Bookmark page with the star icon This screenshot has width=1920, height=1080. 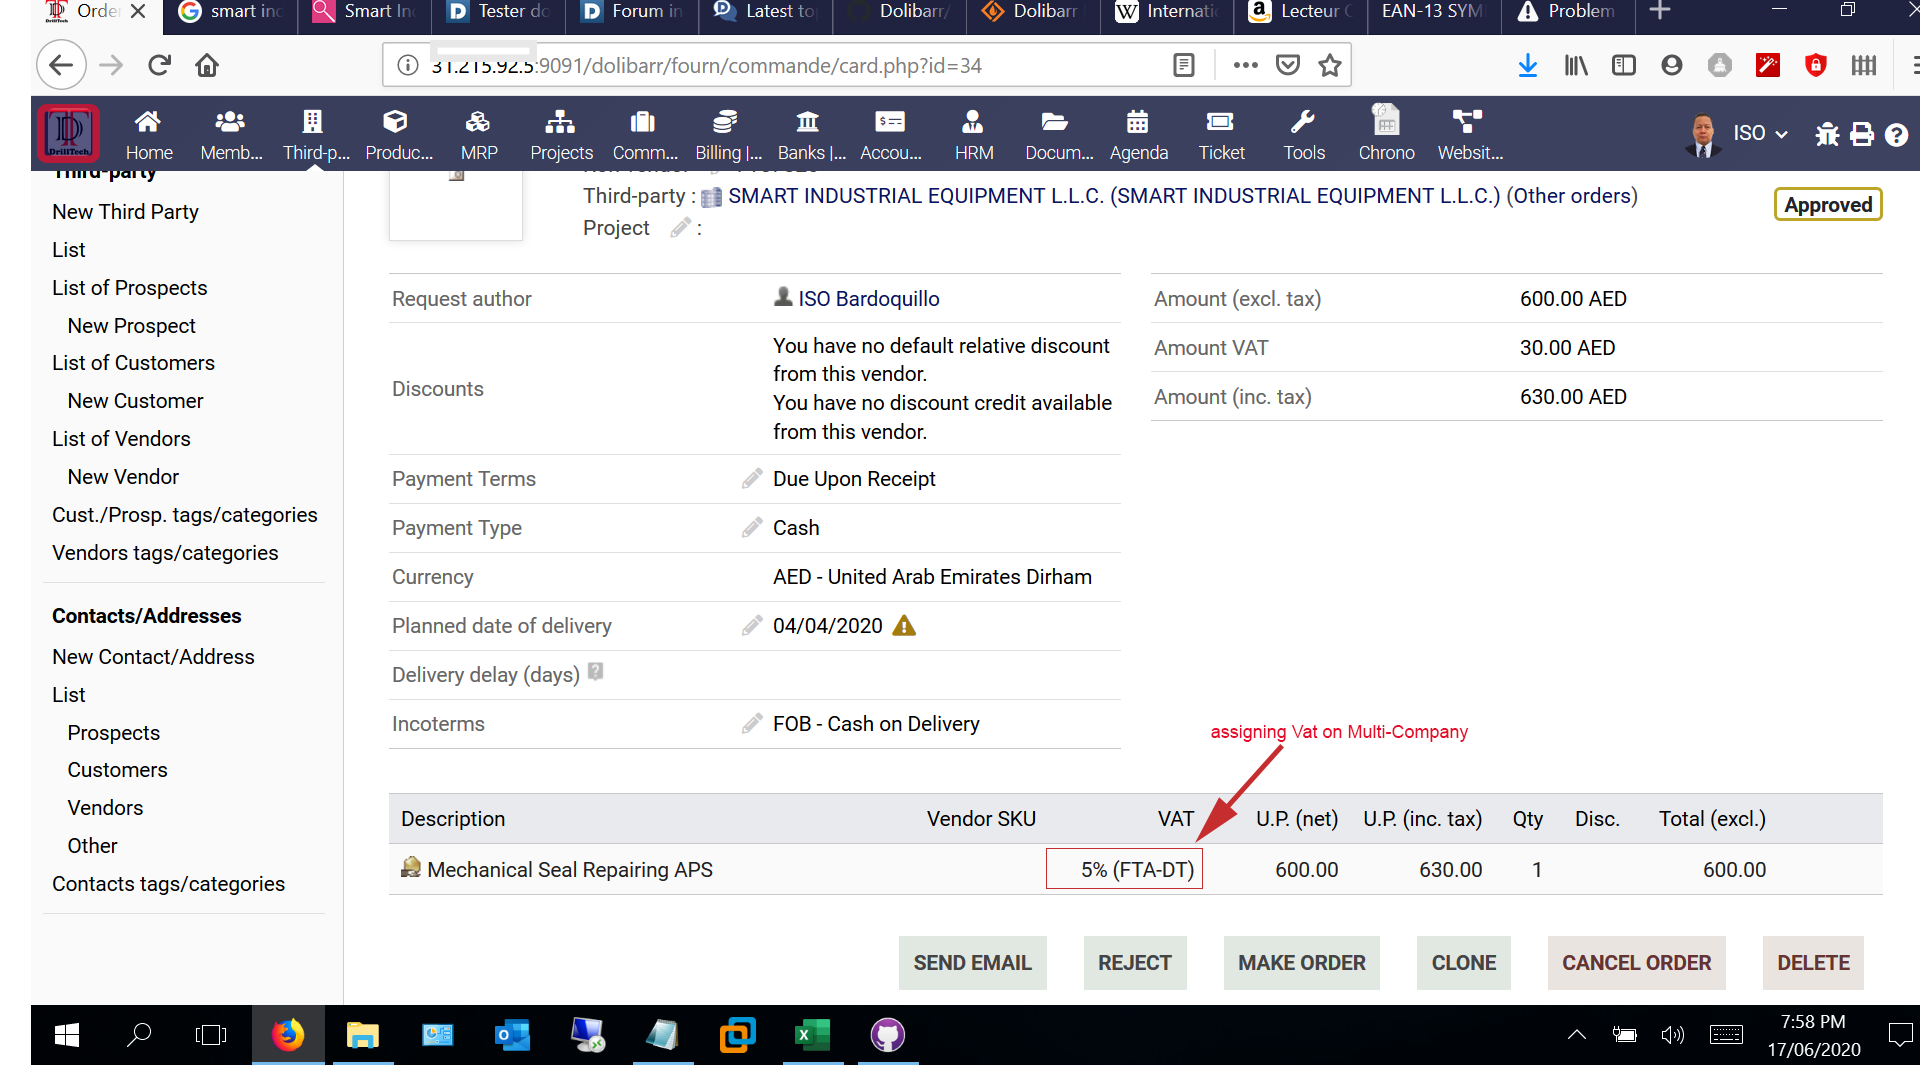click(x=1329, y=66)
